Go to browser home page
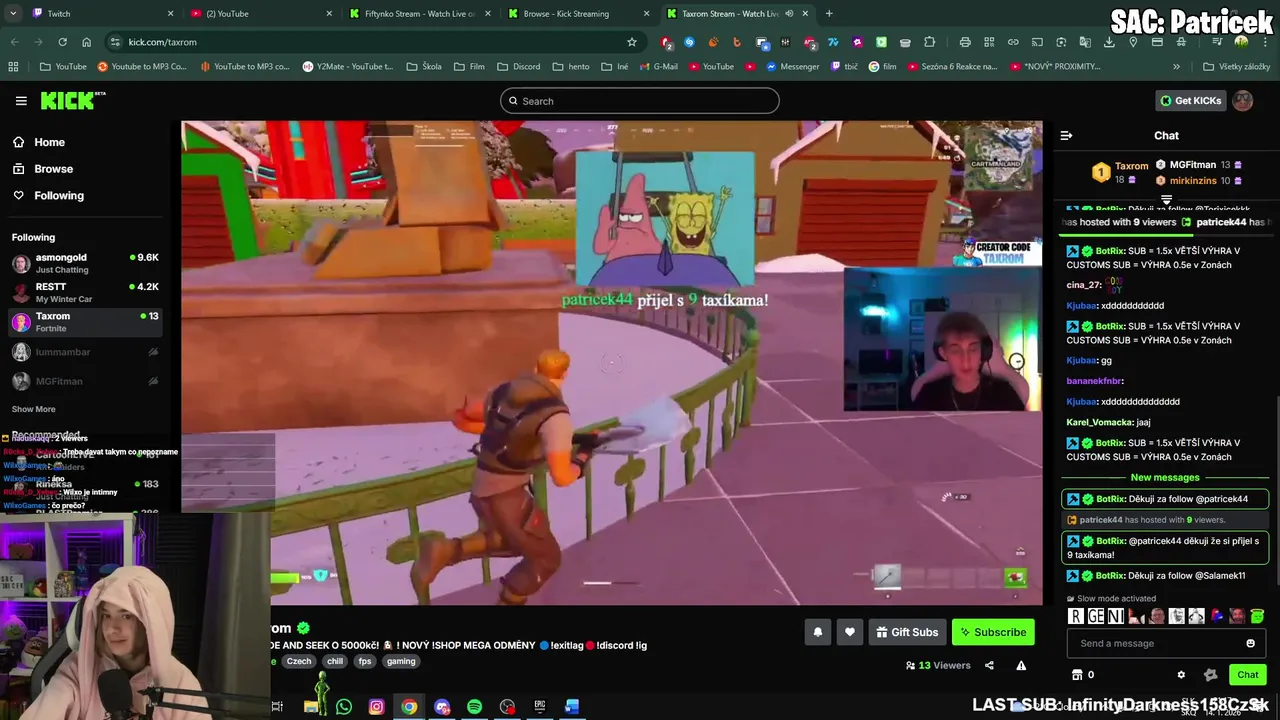1280x720 pixels. [x=86, y=42]
